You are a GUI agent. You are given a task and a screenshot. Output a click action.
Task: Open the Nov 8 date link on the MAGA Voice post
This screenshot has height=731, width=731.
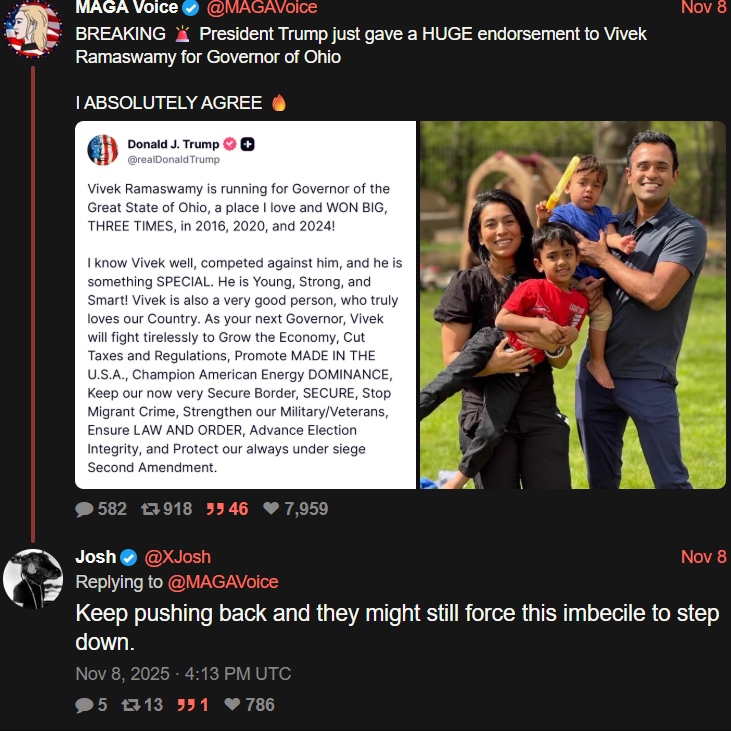pyautogui.click(x=703, y=8)
